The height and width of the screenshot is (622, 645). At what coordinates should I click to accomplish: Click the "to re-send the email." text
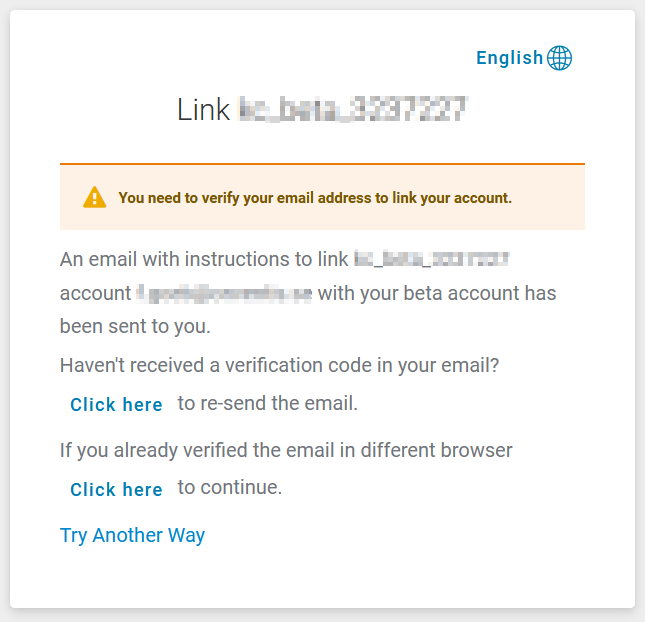pos(267,404)
